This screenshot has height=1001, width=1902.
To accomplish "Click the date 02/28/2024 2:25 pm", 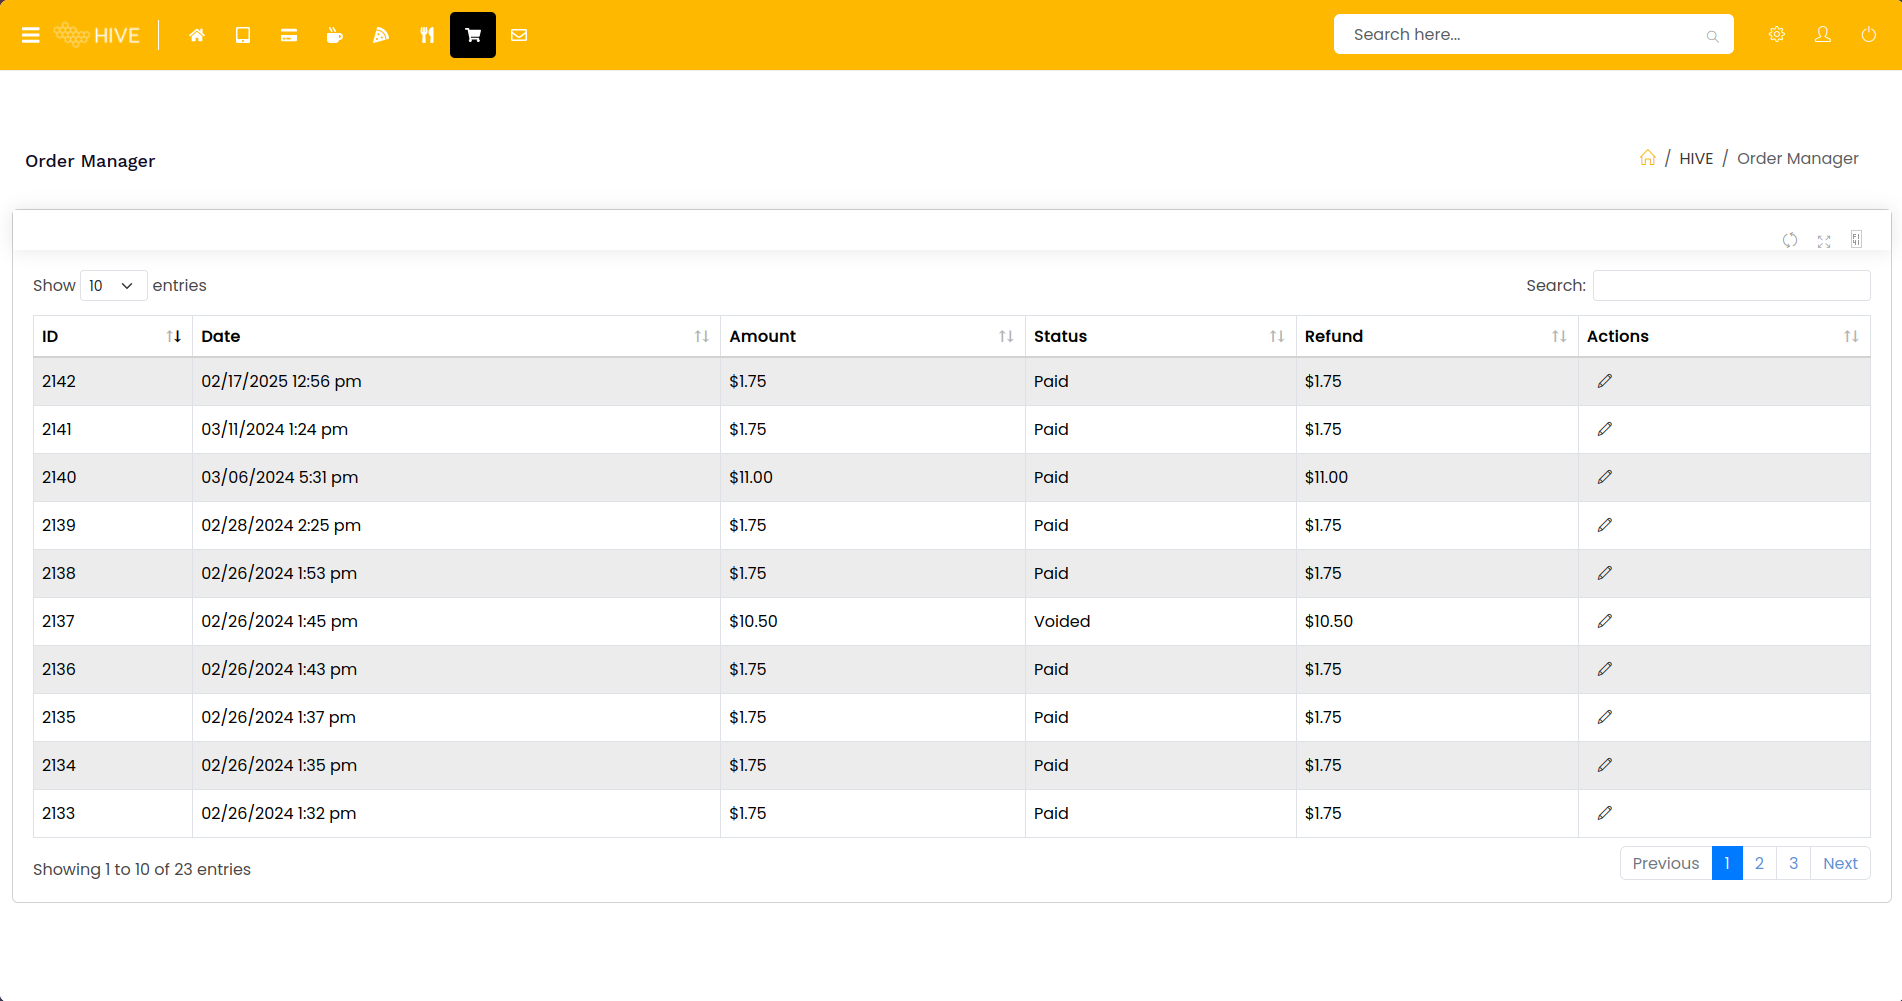I will (281, 525).
